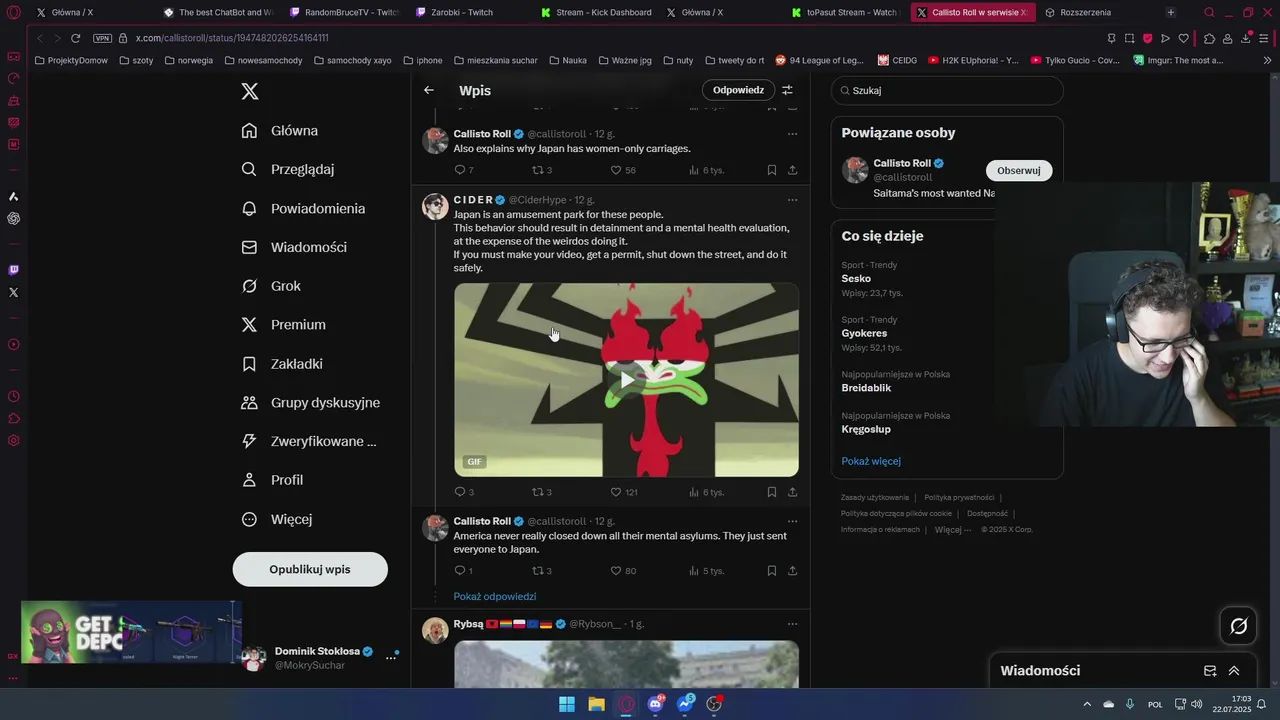Click Odpowiedz button in header
This screenshot has width=1280, height=720.
click(x=738, y=90)
